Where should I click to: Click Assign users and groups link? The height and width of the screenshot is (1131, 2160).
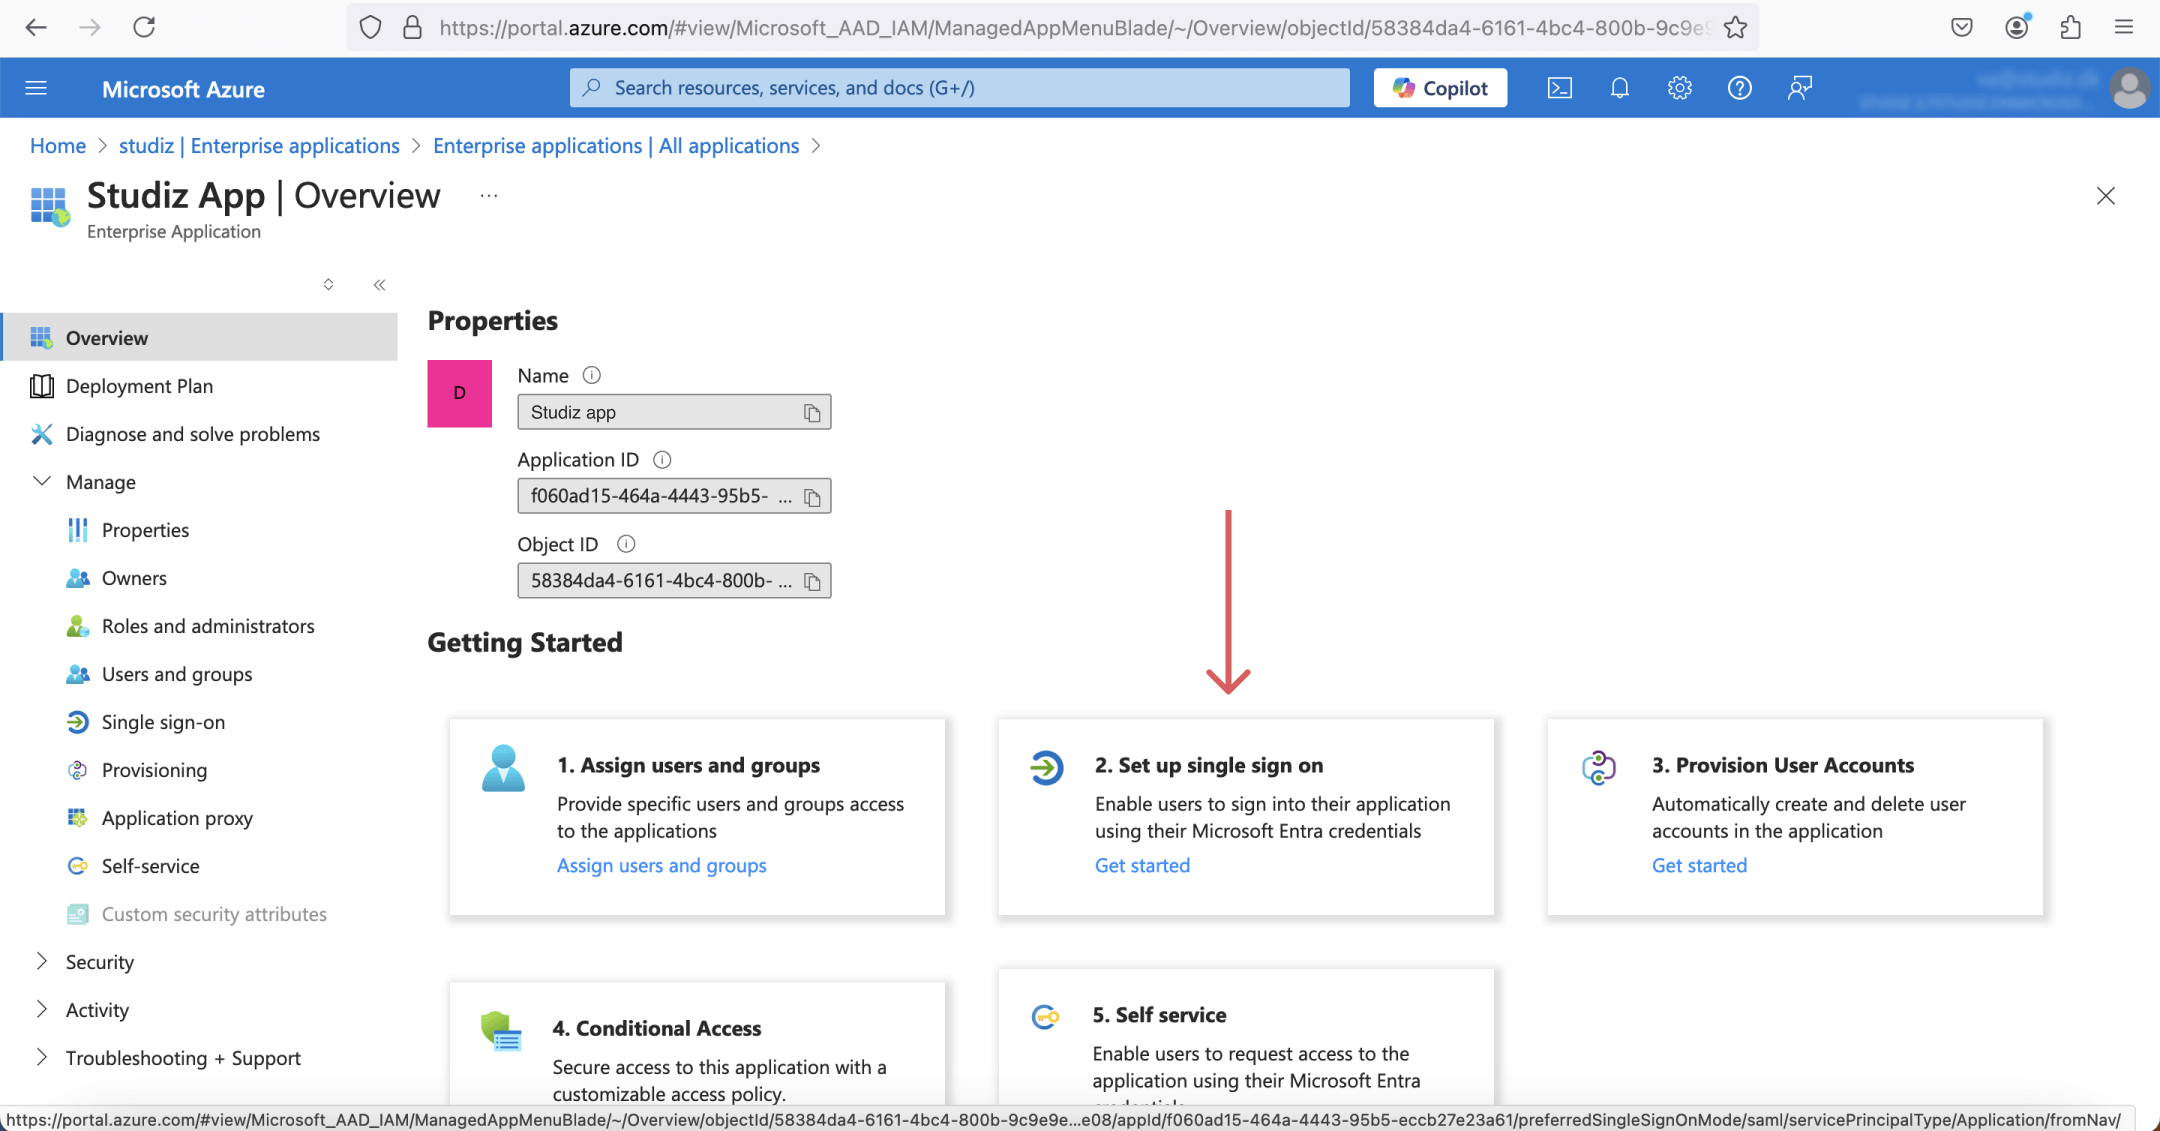(x=662, y=865)
